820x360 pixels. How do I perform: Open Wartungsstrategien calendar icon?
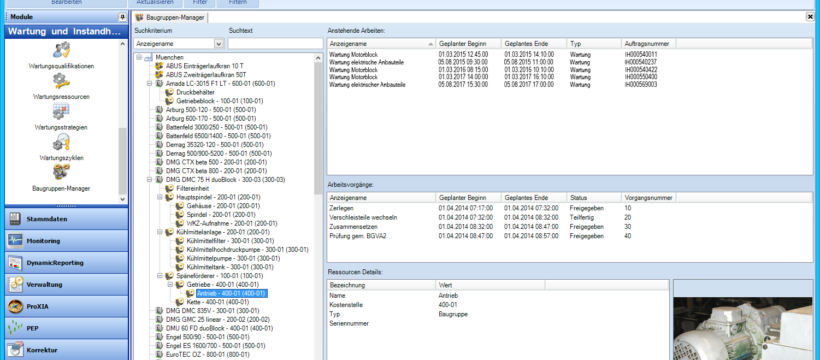point(61,111)
